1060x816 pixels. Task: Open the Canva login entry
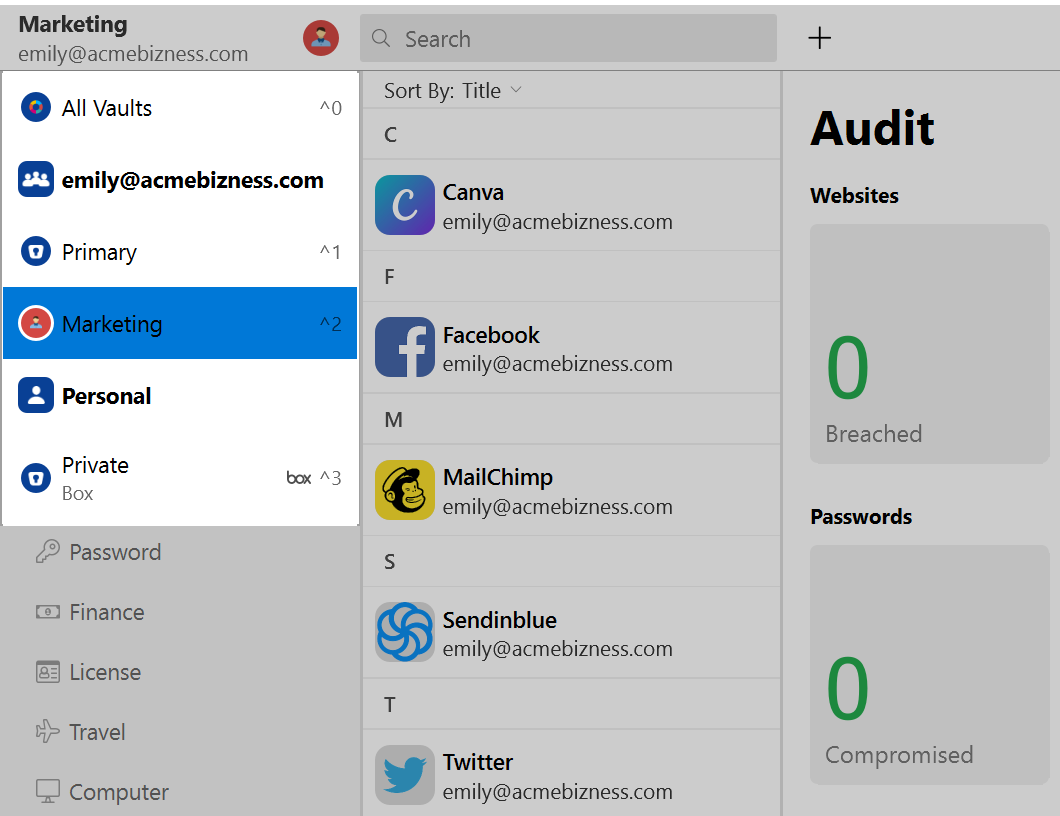pos(571,206)
